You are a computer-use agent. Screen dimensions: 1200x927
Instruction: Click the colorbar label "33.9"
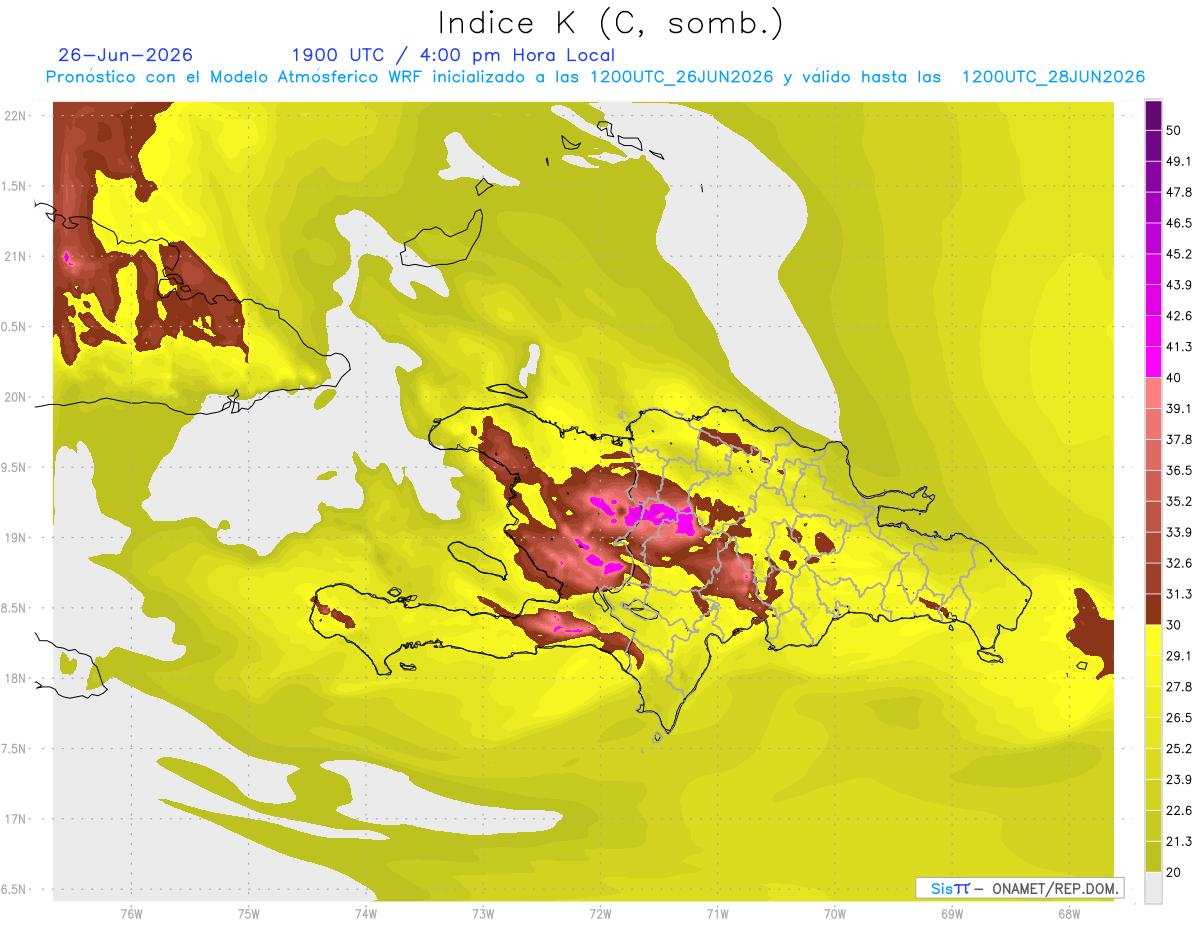(x=1179, y=532)
